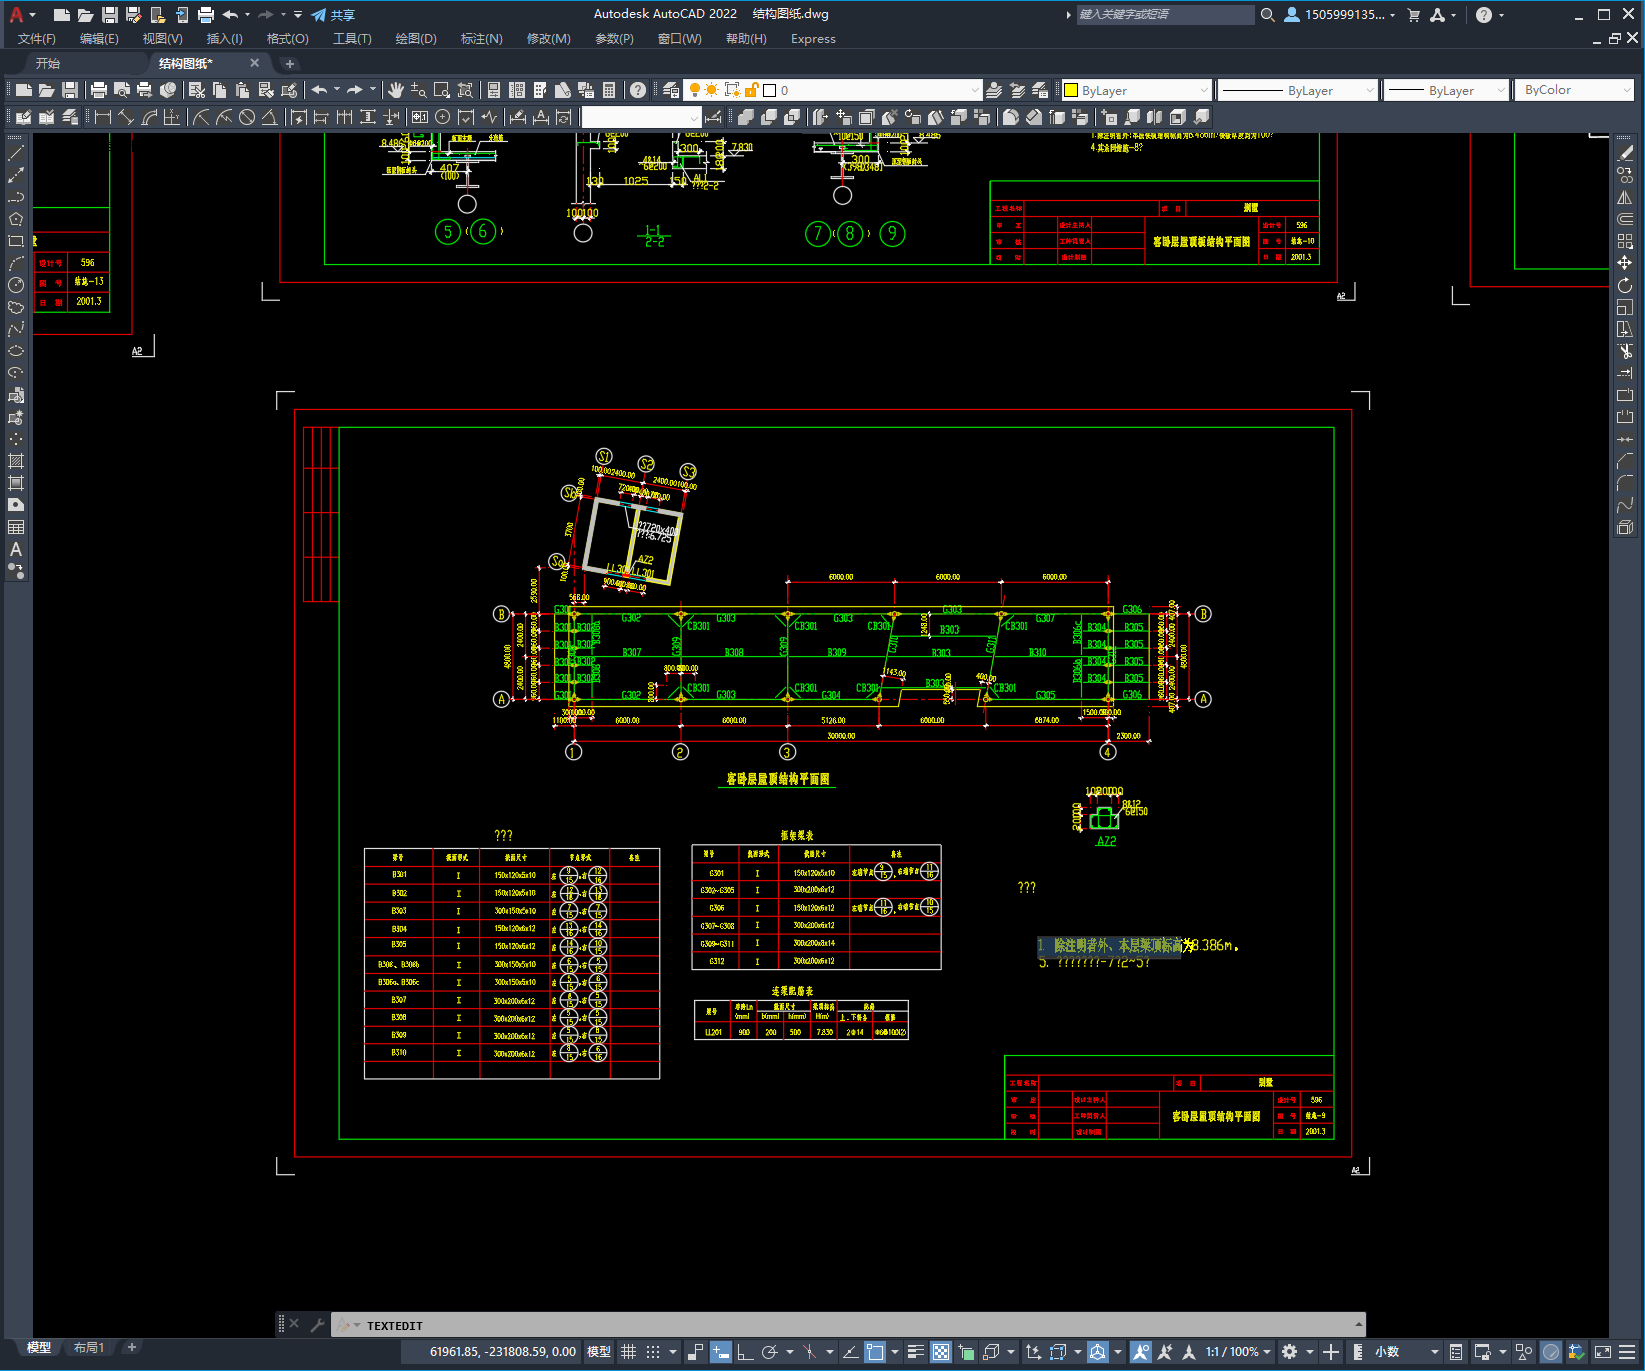Open the workspace switching gear icon
The width and height of the screenshot is (1645, 1371).
pyautogui.click(x=1290, y=1352)
